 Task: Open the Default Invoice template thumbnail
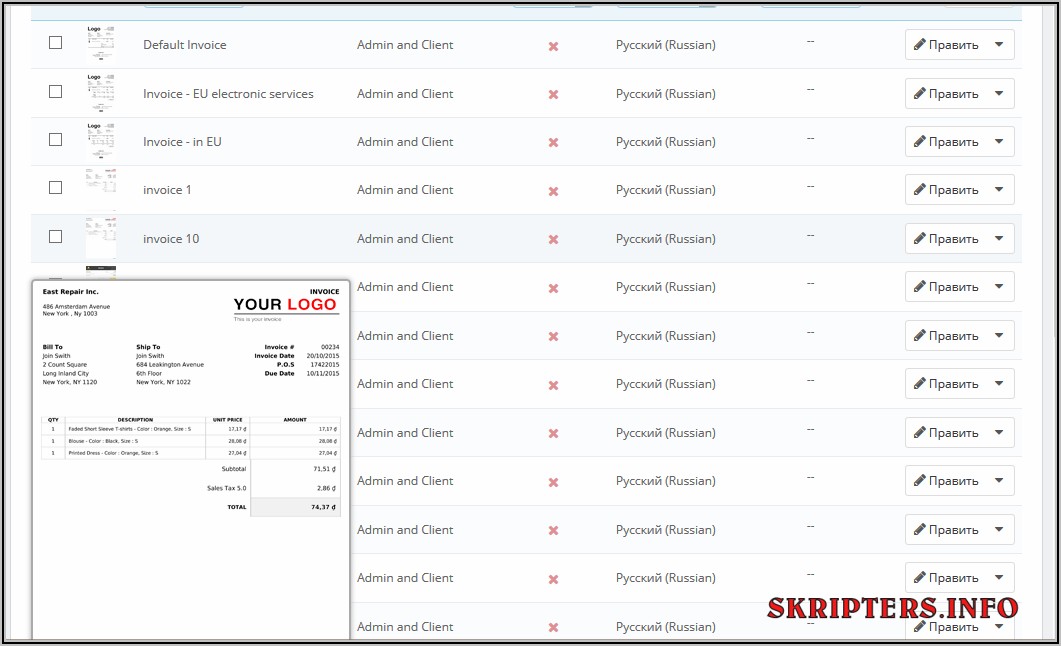(x=101, y=45)
